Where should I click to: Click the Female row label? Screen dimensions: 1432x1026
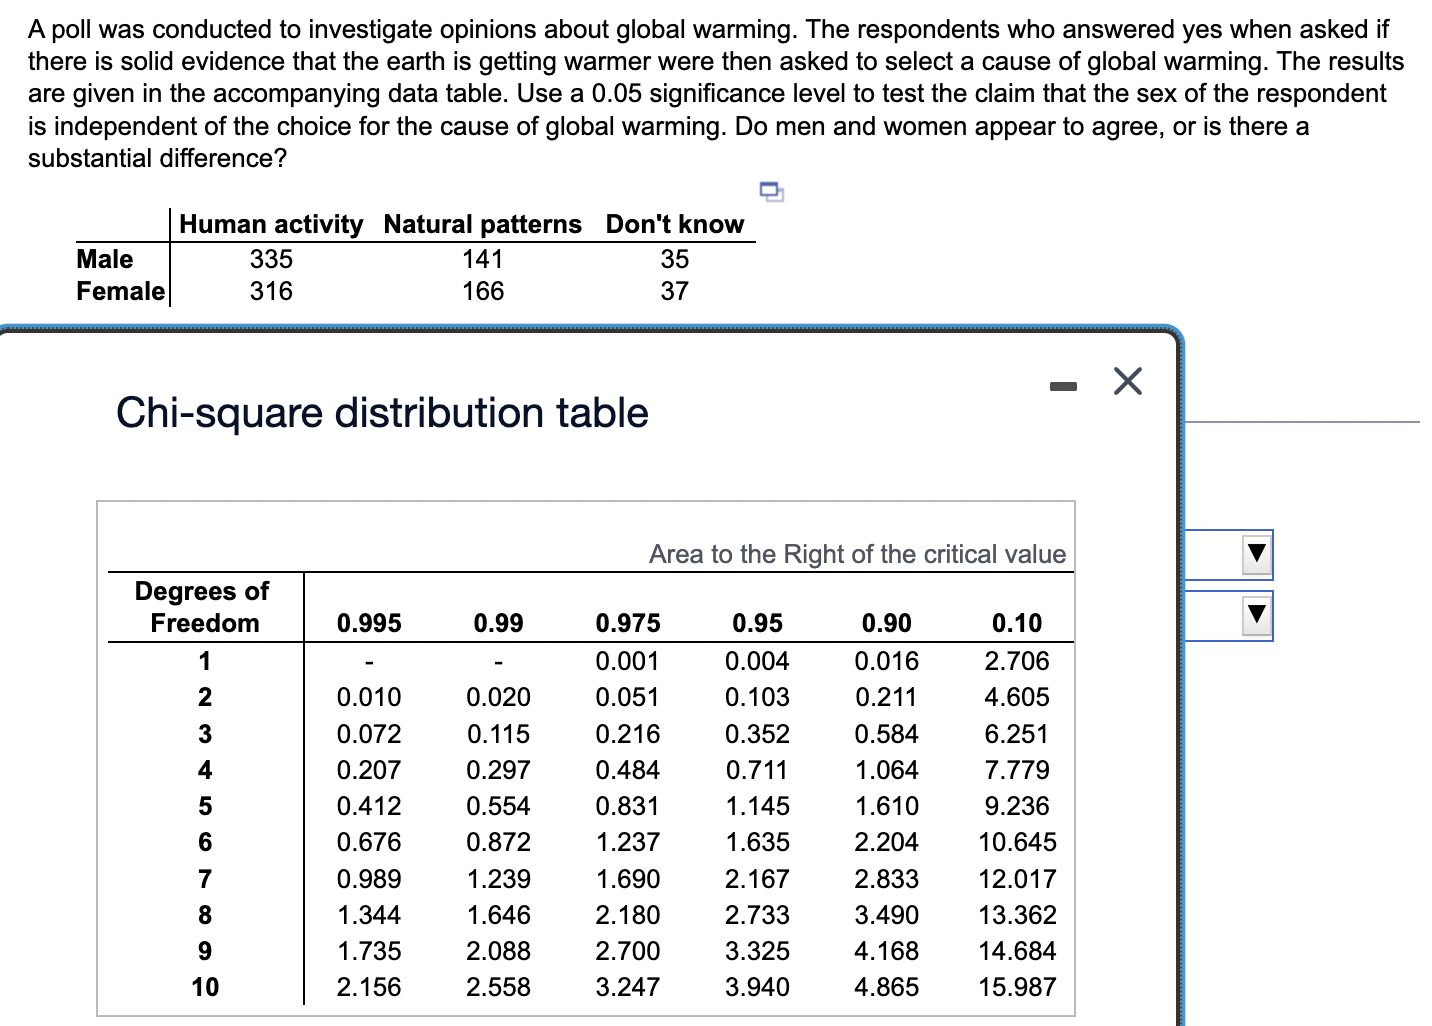[121, 291]
